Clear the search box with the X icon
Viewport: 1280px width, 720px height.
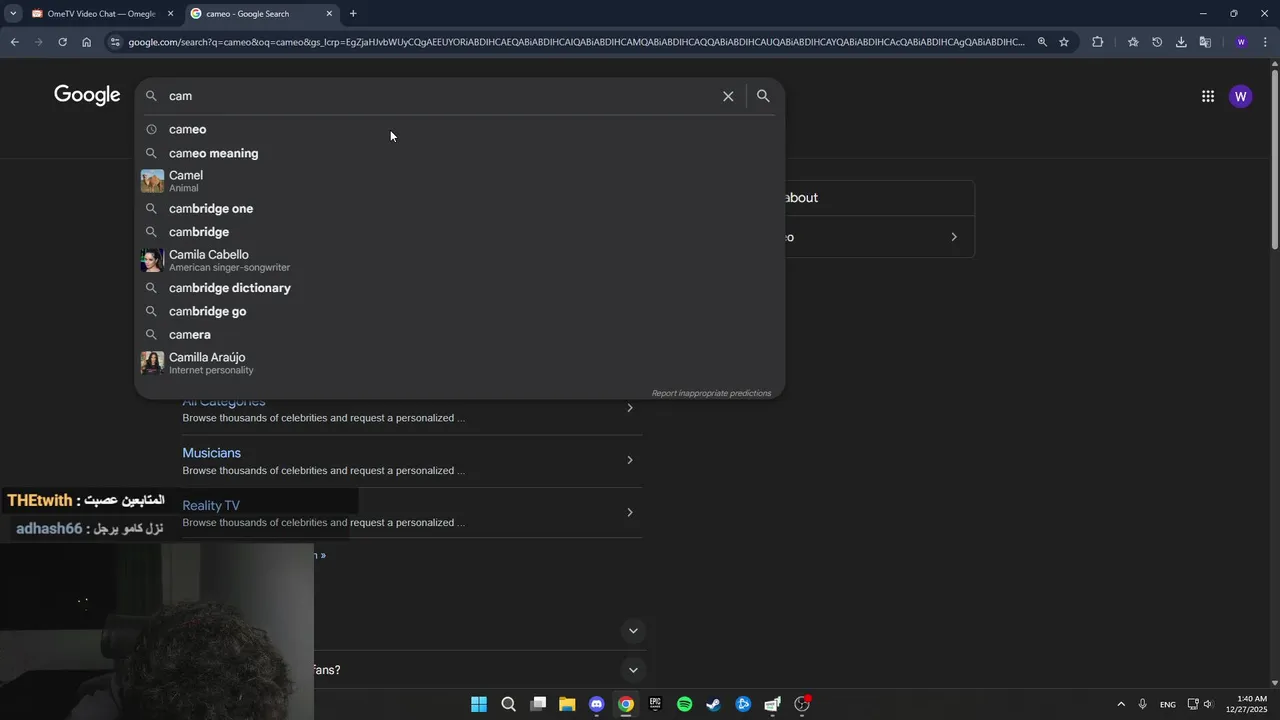728,96
